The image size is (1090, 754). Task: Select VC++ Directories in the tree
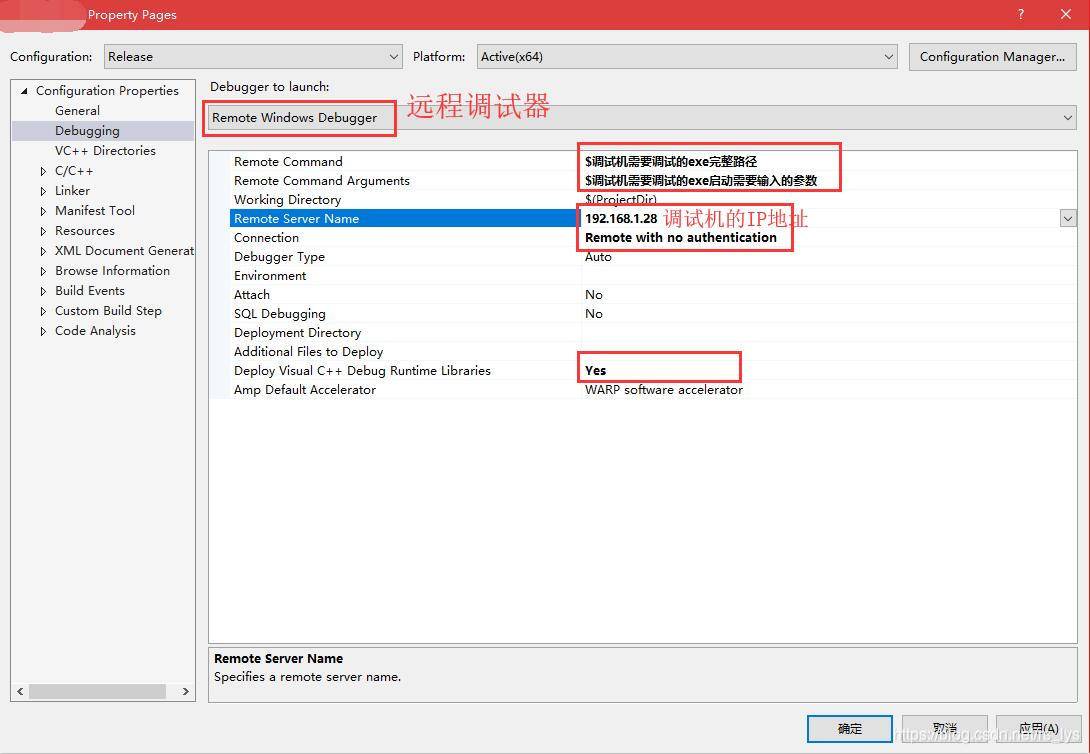pos(105,151)
